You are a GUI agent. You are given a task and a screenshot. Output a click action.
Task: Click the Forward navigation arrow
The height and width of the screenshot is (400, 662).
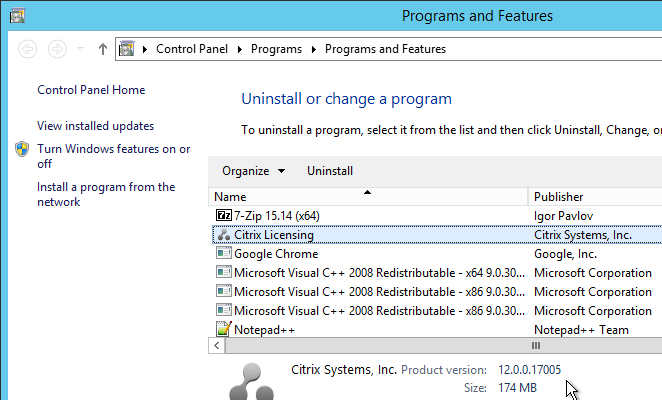(57, 49)
